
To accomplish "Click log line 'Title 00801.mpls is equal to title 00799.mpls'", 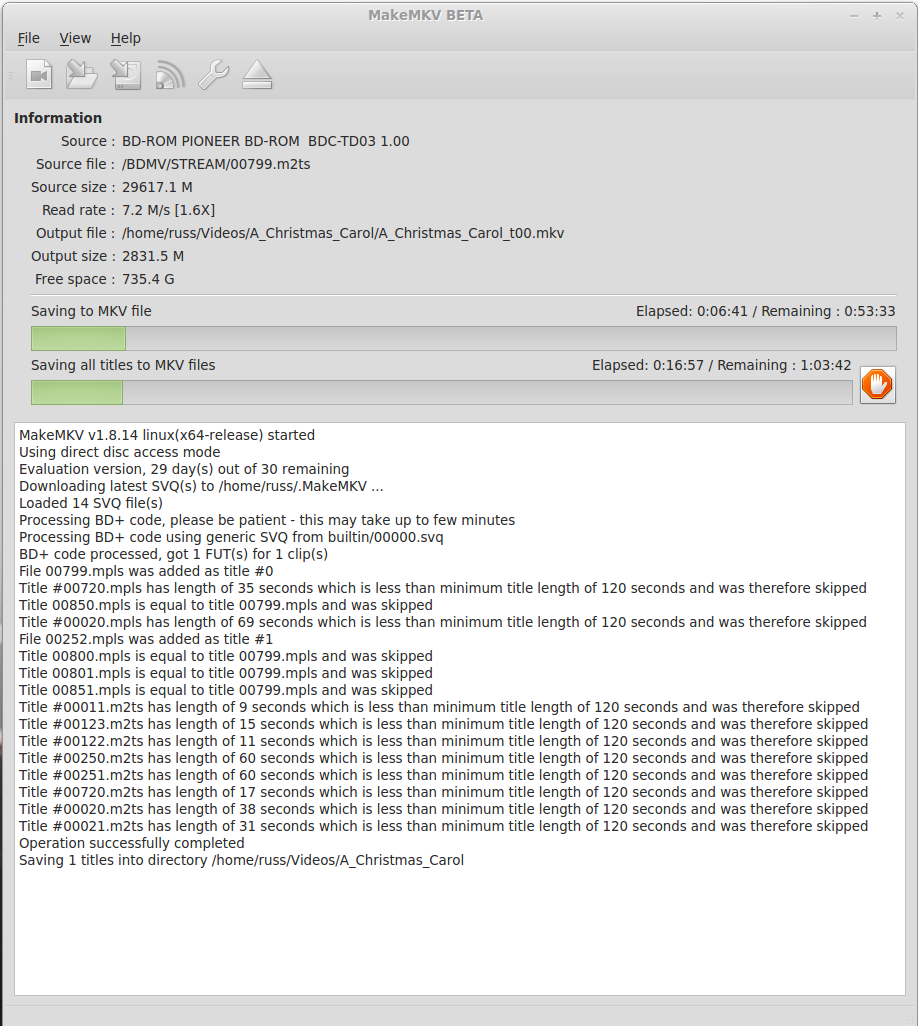I will [x=226, y=673].
